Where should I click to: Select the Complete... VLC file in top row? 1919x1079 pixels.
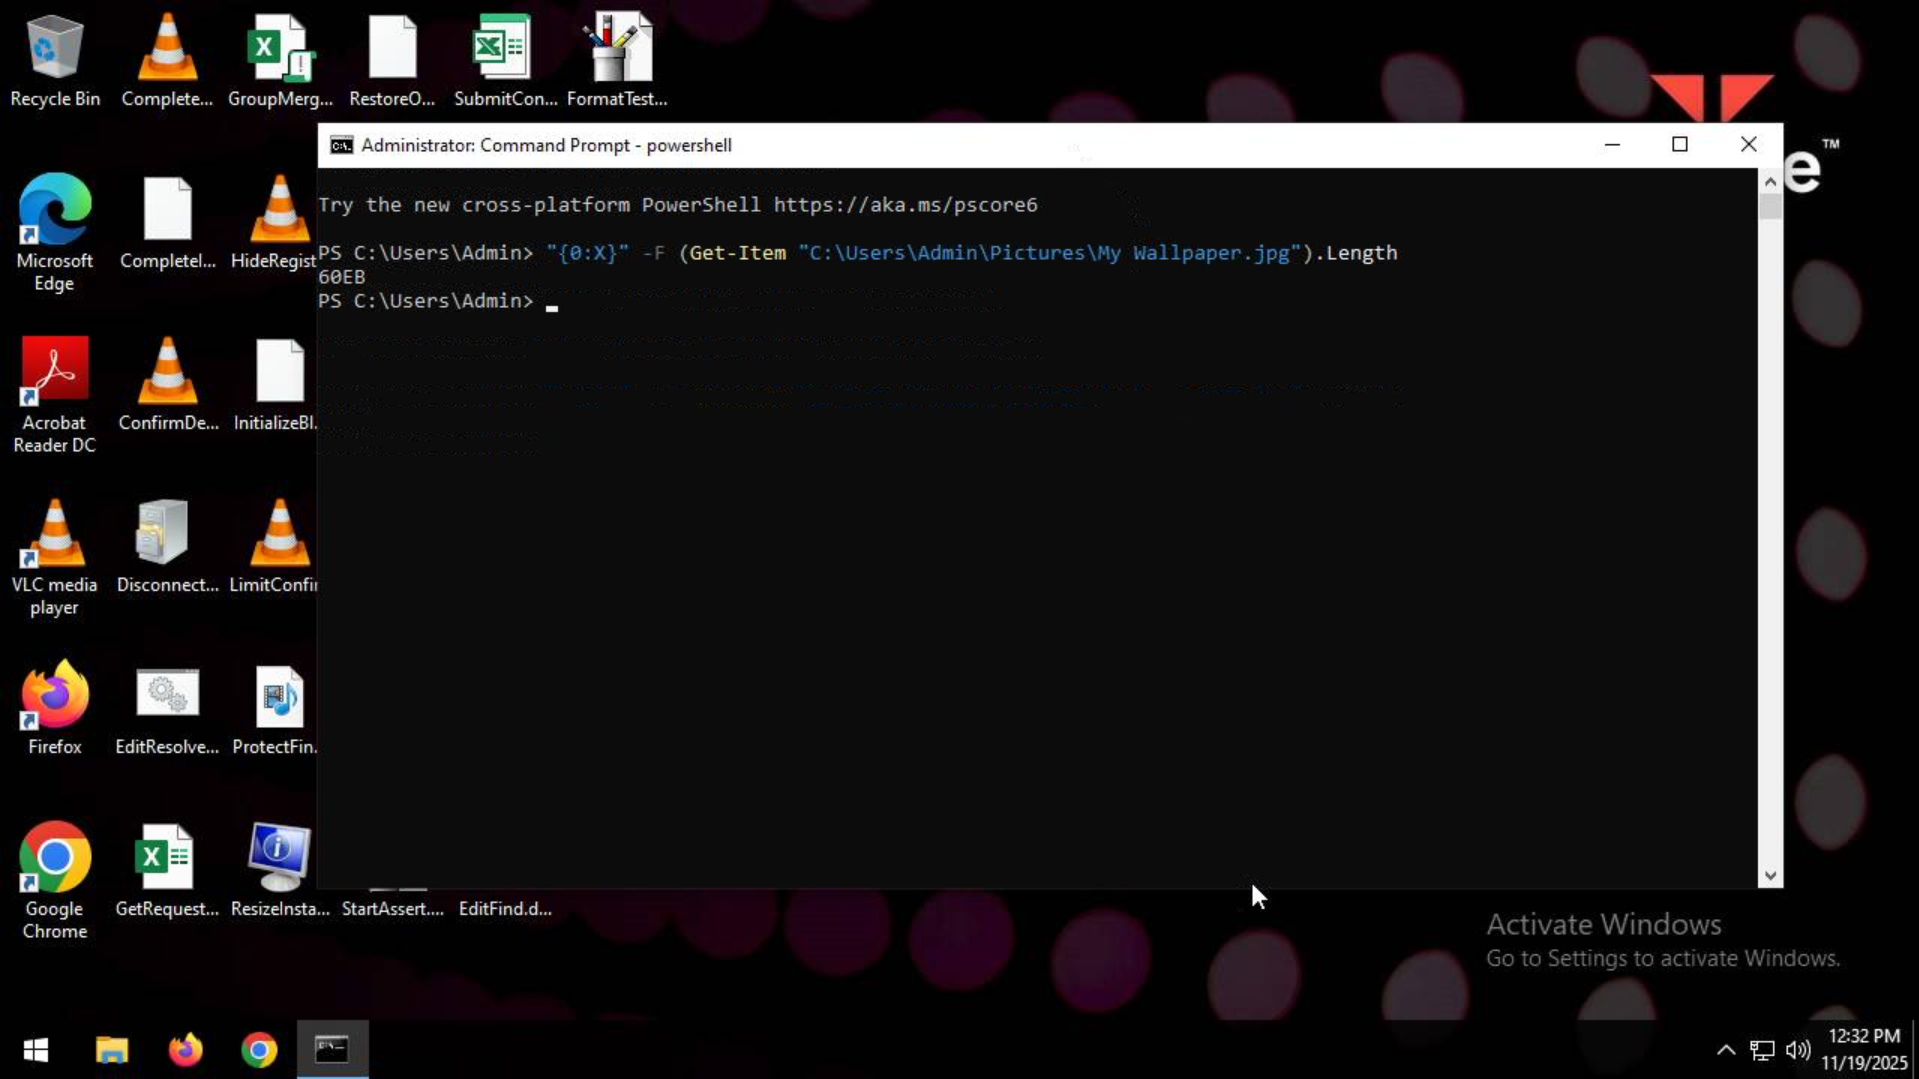167,60
